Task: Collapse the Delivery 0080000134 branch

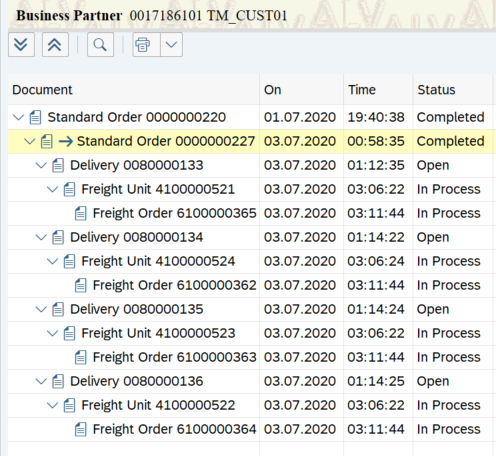Action: pos(41,237)
